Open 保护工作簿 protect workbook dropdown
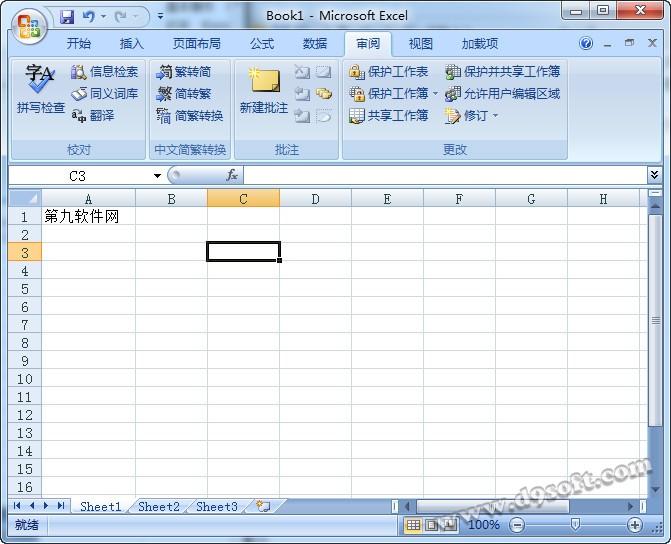Screen dimensions: 671x544 pos(435,94)
